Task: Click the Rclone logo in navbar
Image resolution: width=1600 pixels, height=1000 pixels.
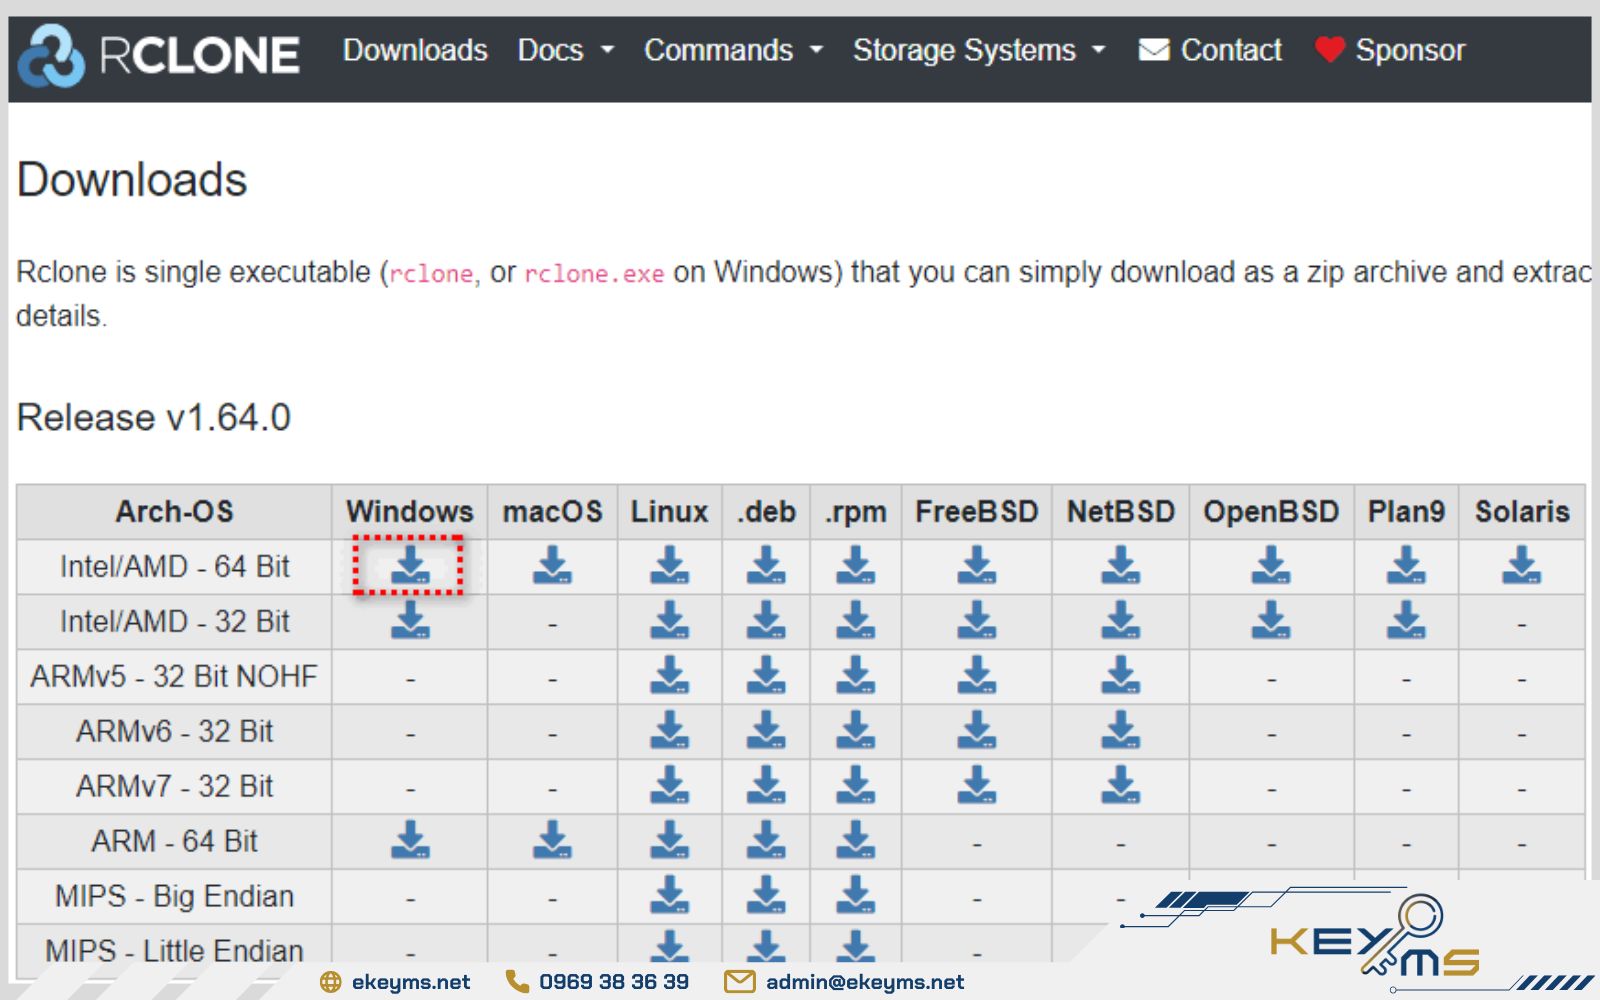Action: pyautogui.click(x=160, y=54)
